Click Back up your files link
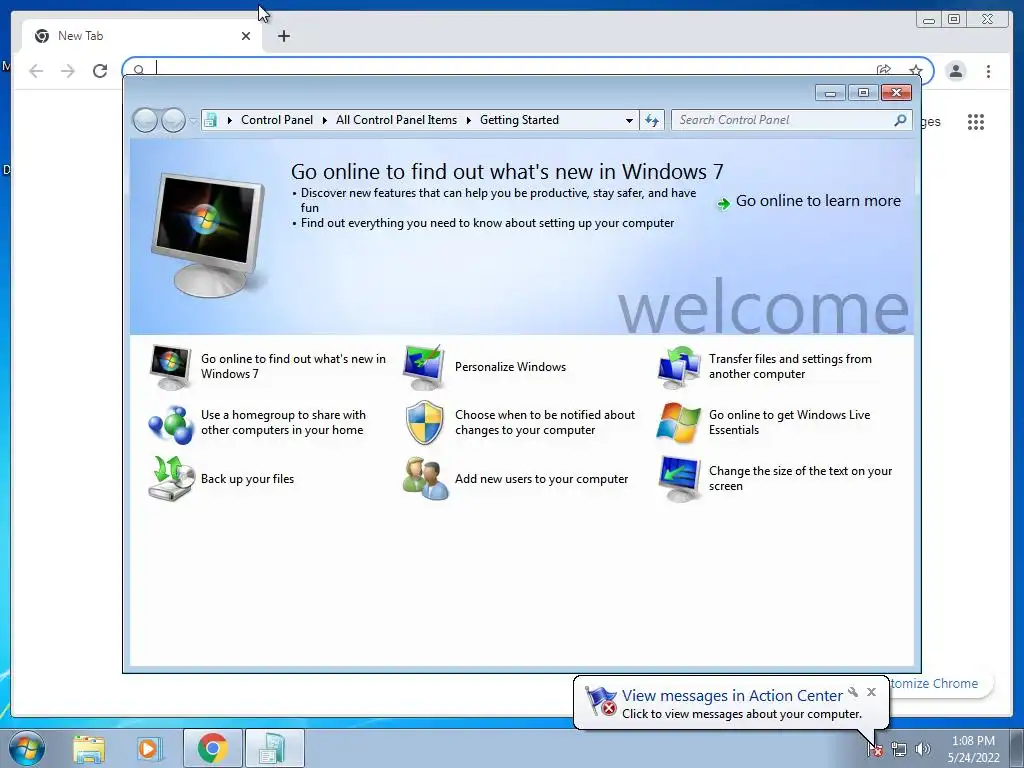 click(x=247, y=479)
